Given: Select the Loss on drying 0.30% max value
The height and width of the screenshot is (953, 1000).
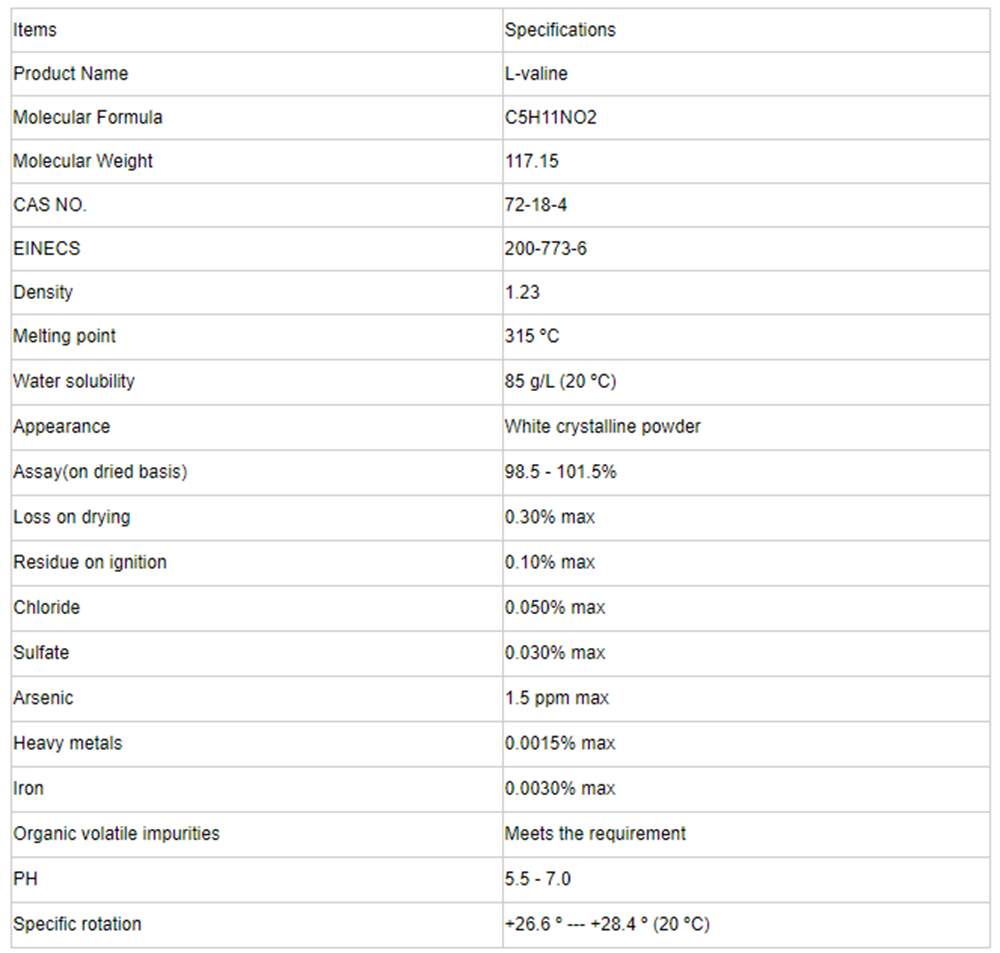Looking at the screenshot, I should (550, 517).
